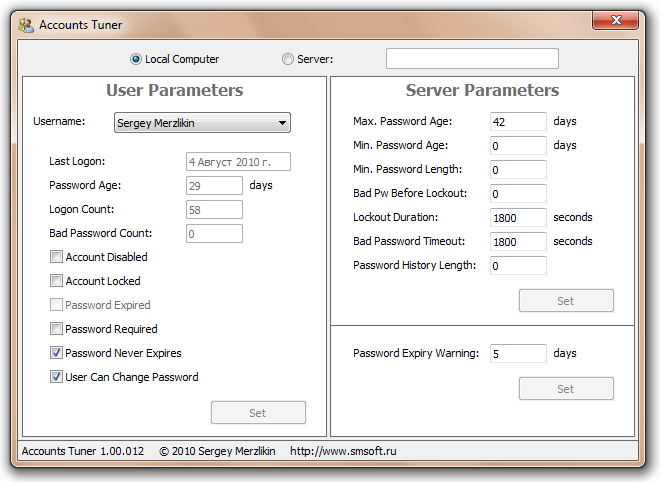Select the Bad Password Timeout field
This screenshot has width=660, height=482.
pyautogui.click(x=518, y=241)
